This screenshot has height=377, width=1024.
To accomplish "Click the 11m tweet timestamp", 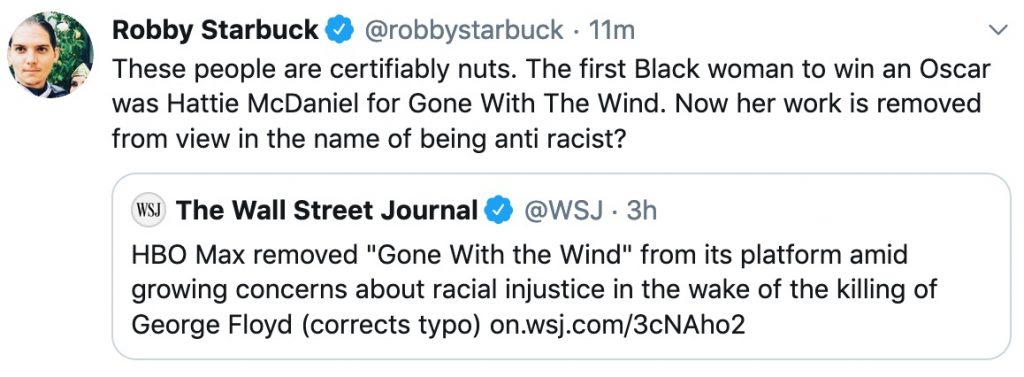I will click(x=611, y=31).
